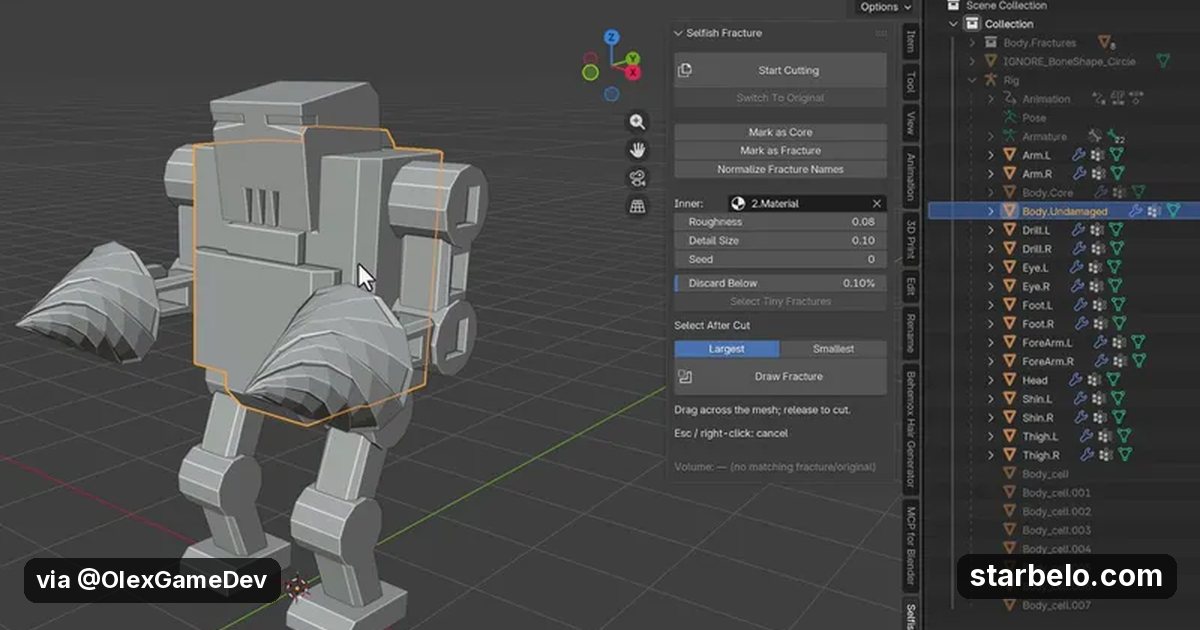The image size is (1200, 630).
Task: Select the Thigh.R object in outliner
Action: pos(1040,455)
